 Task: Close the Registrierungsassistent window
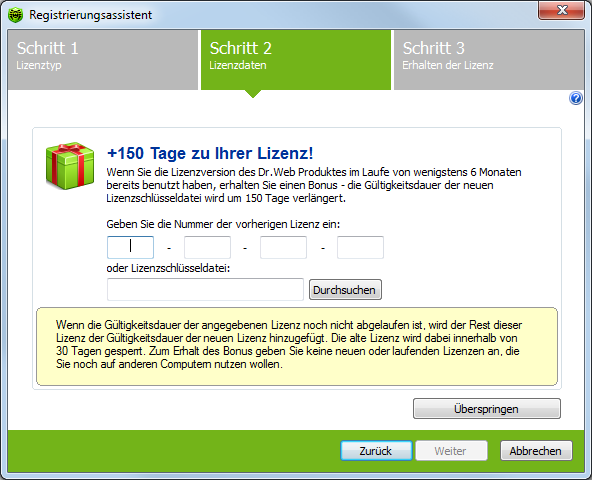pos(562,10)
